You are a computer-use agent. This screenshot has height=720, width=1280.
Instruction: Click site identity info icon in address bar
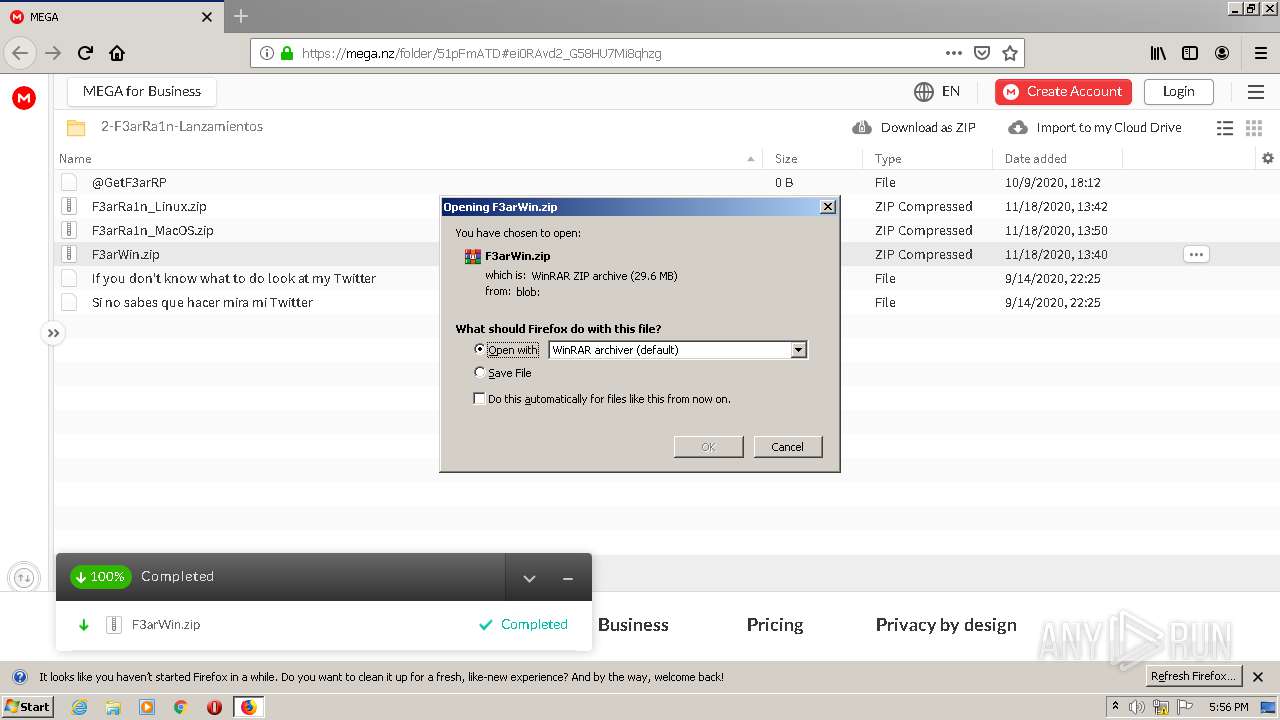(x=266, y=53)
